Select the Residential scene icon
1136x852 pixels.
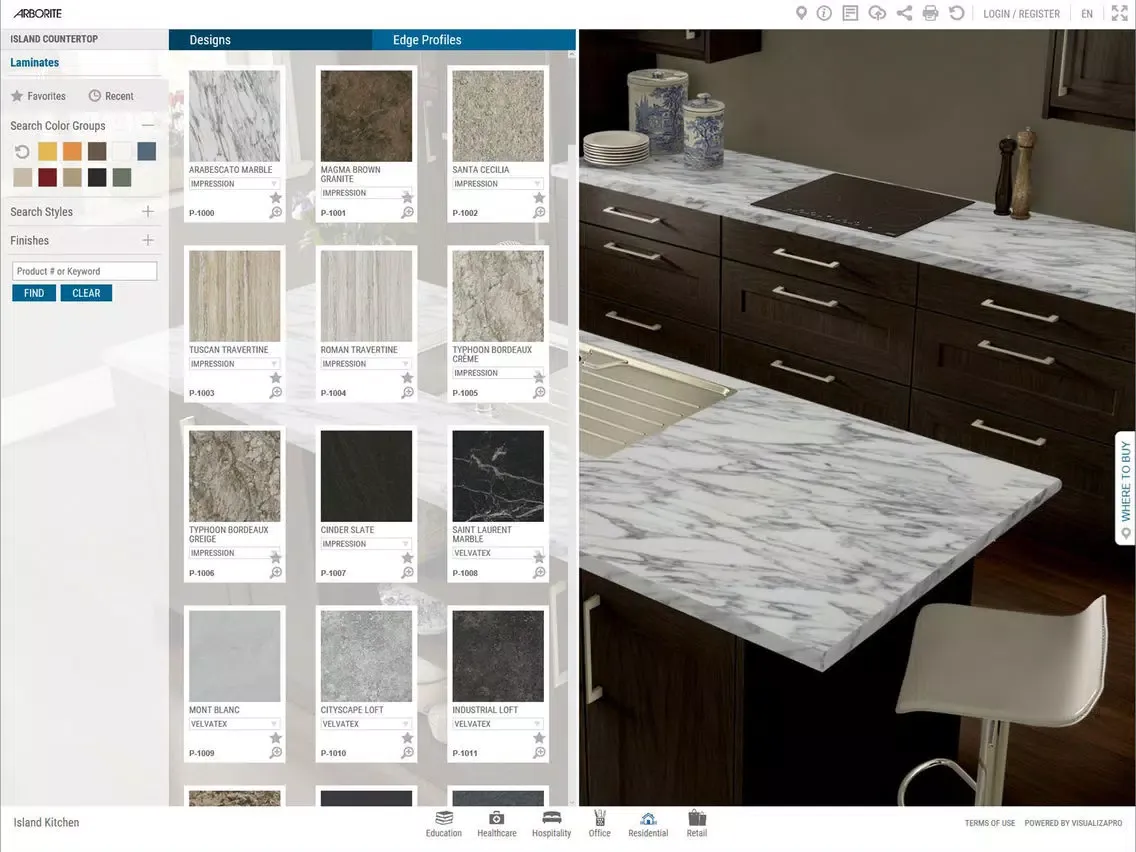(648, 824)
